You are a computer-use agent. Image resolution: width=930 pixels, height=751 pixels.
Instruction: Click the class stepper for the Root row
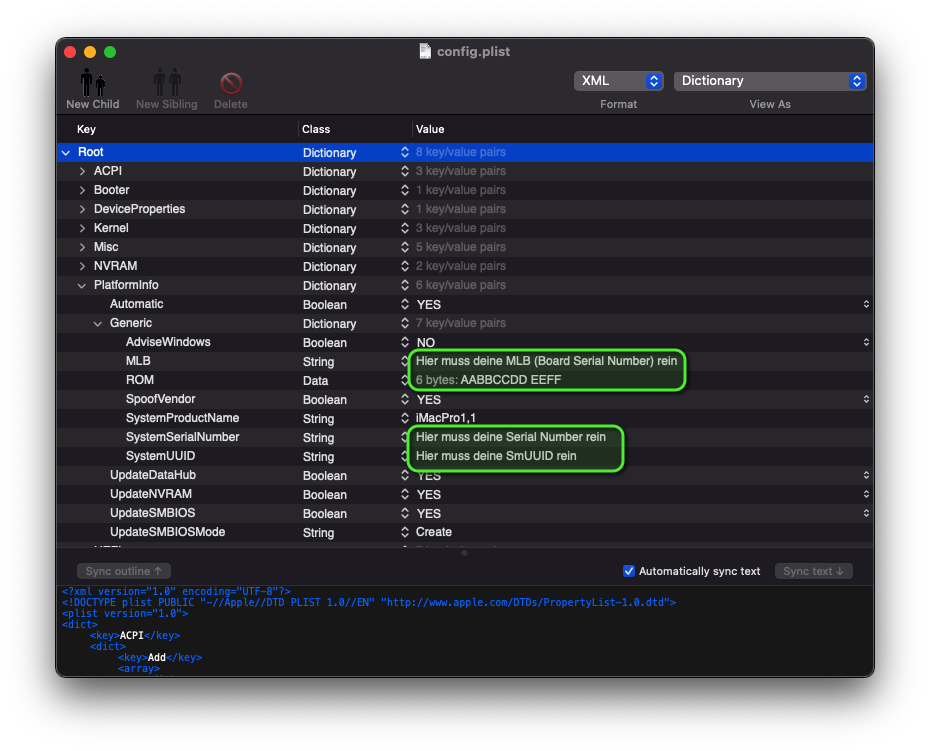tap(405, 153)
